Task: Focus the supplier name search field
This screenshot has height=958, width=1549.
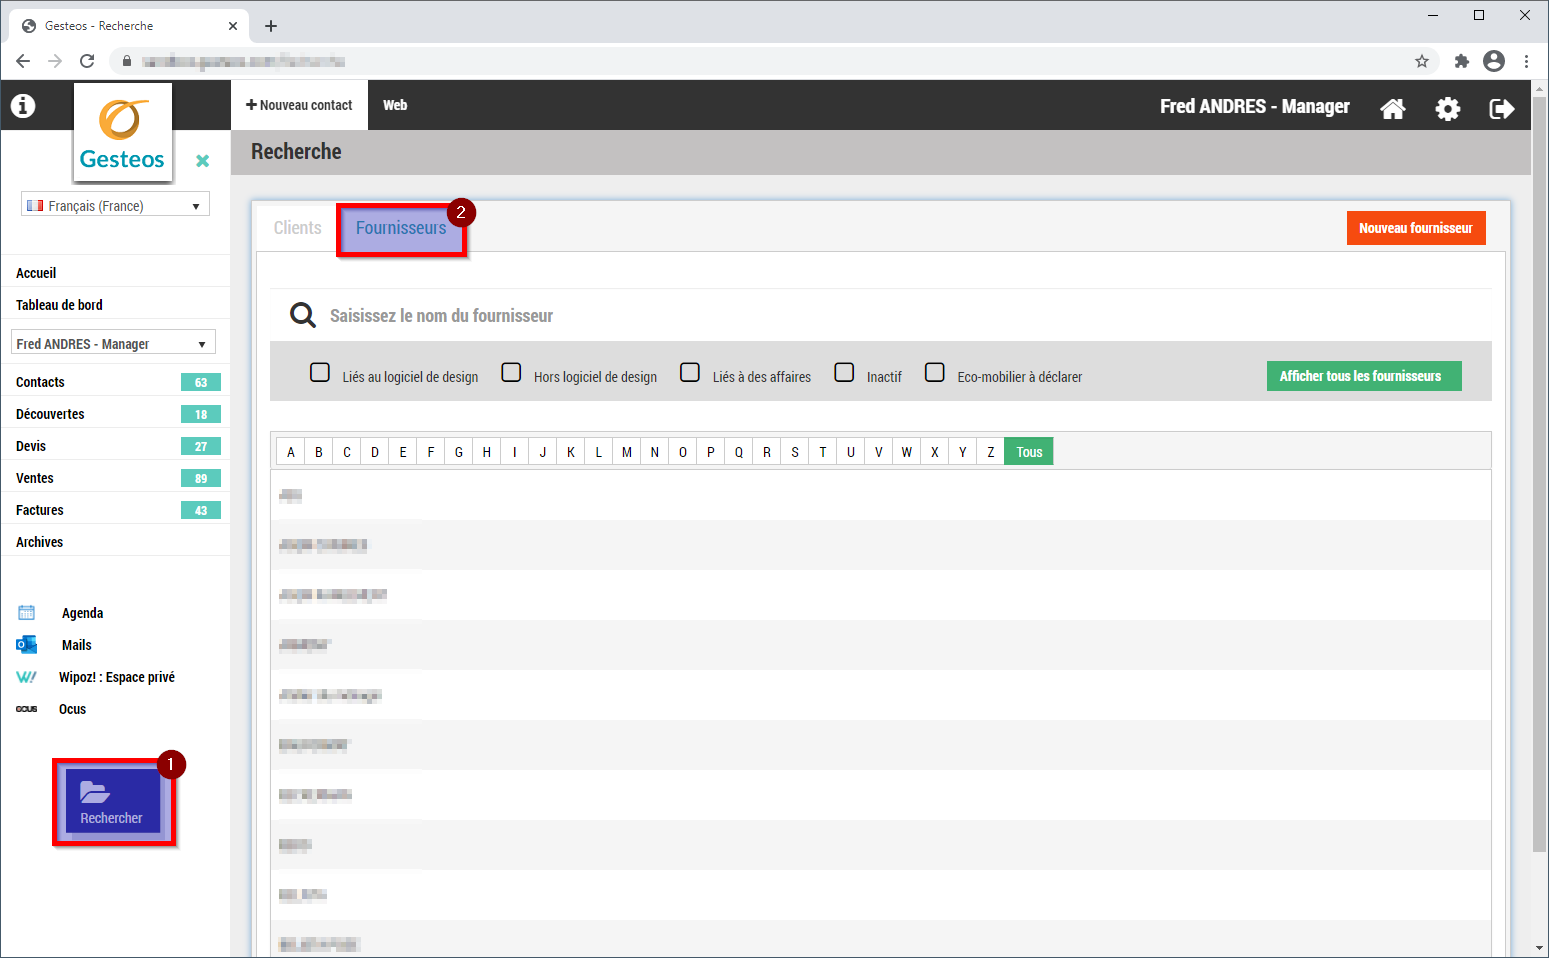Action: click(x=700, y=316)
